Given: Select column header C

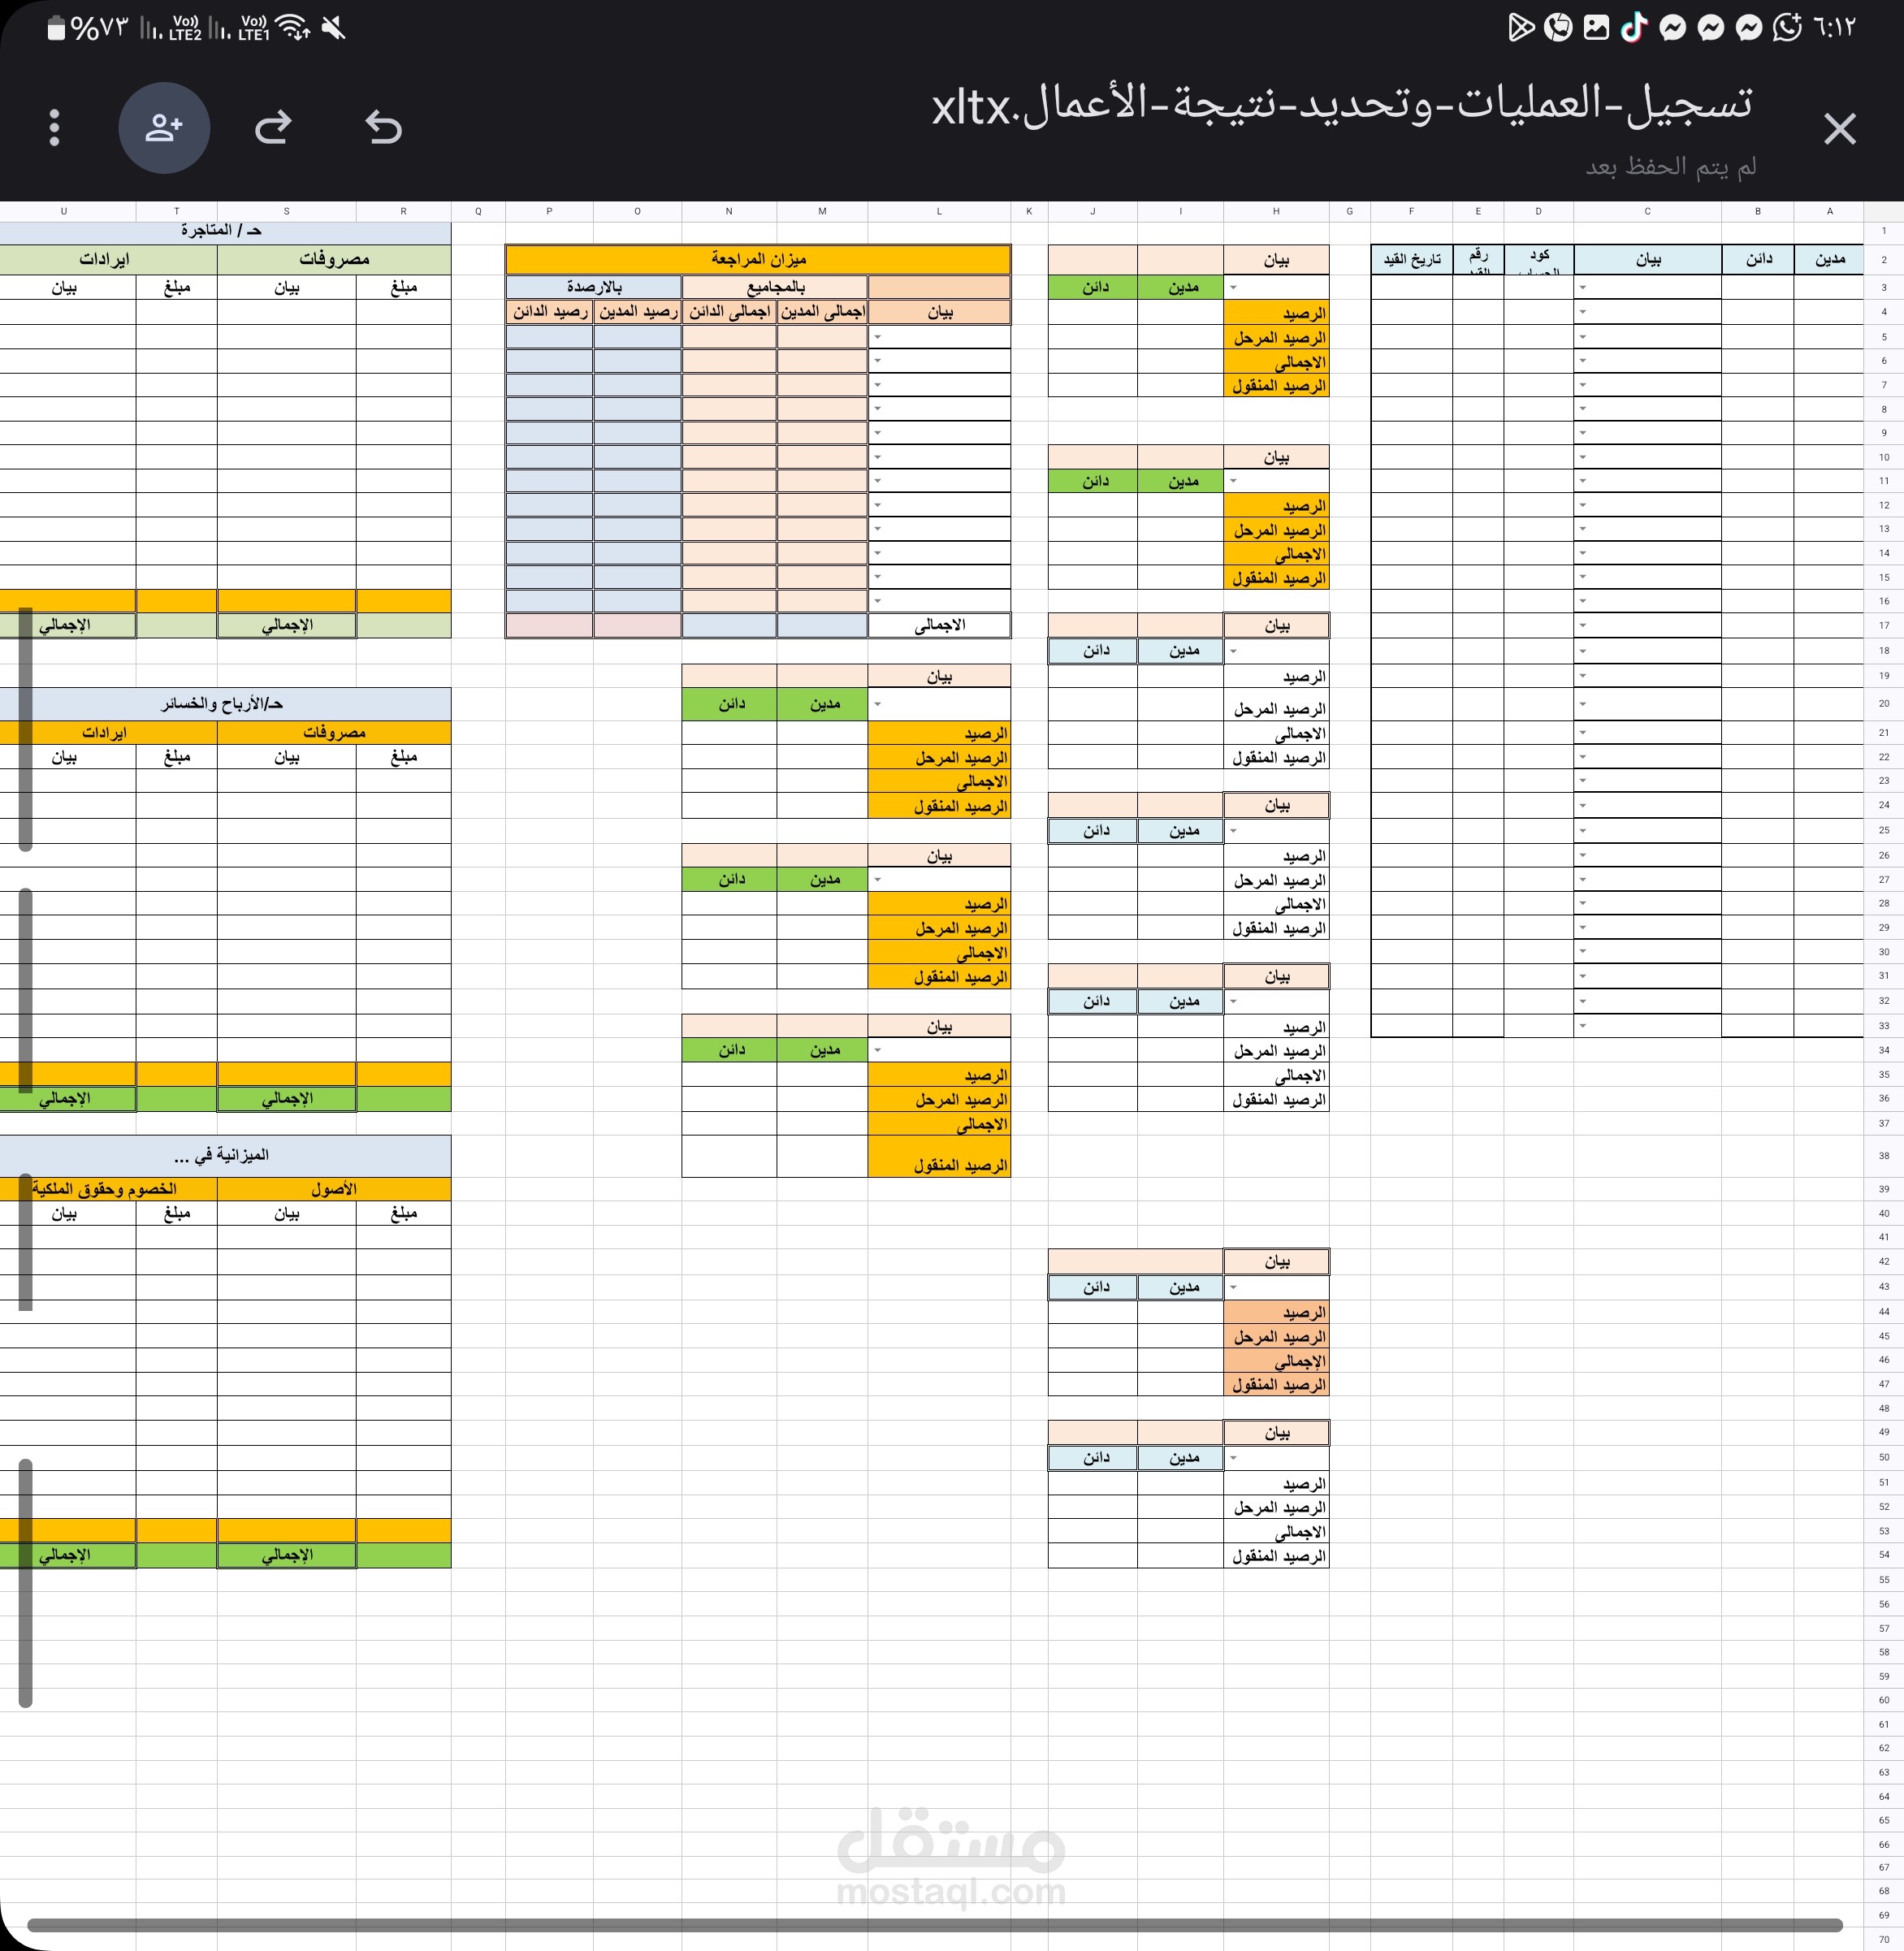Looking at the screenshot, I should click(x=1647, y=211).
